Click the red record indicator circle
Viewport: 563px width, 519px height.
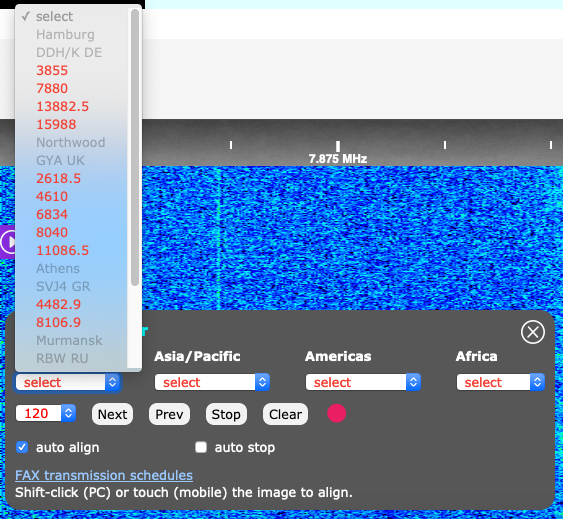336,413
